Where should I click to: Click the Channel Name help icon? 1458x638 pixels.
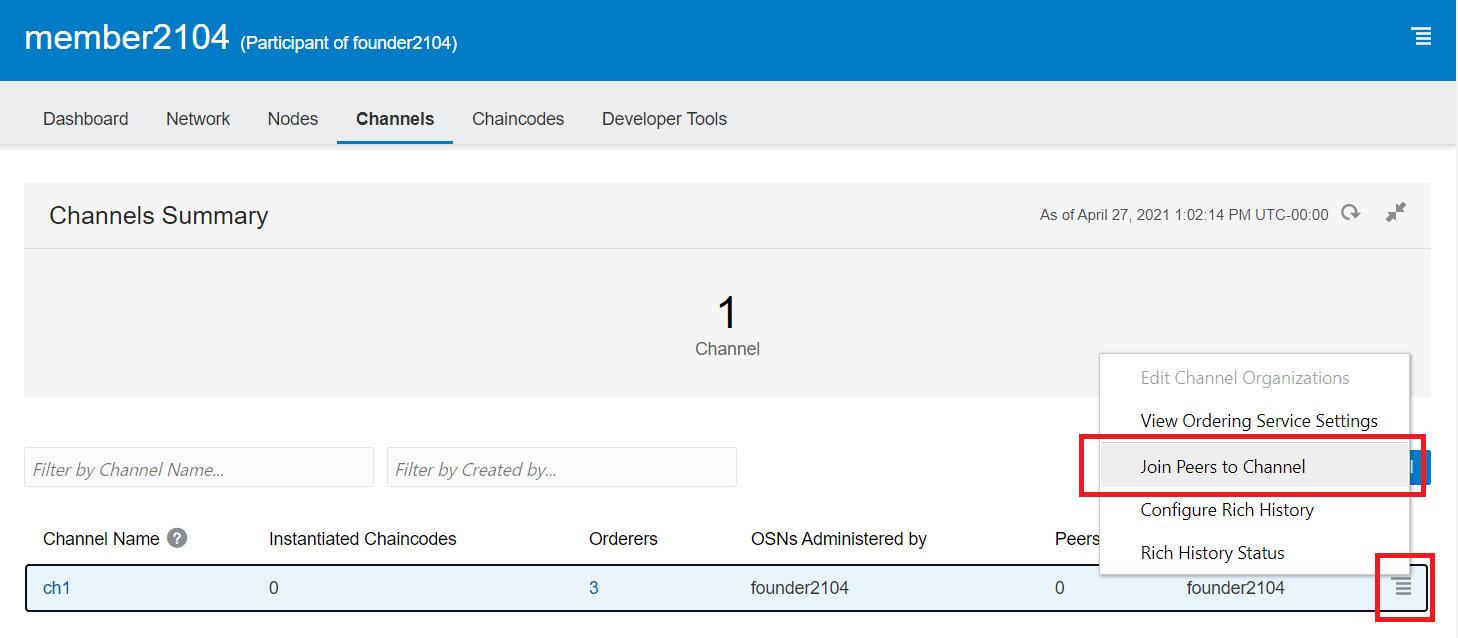point(177,538)
